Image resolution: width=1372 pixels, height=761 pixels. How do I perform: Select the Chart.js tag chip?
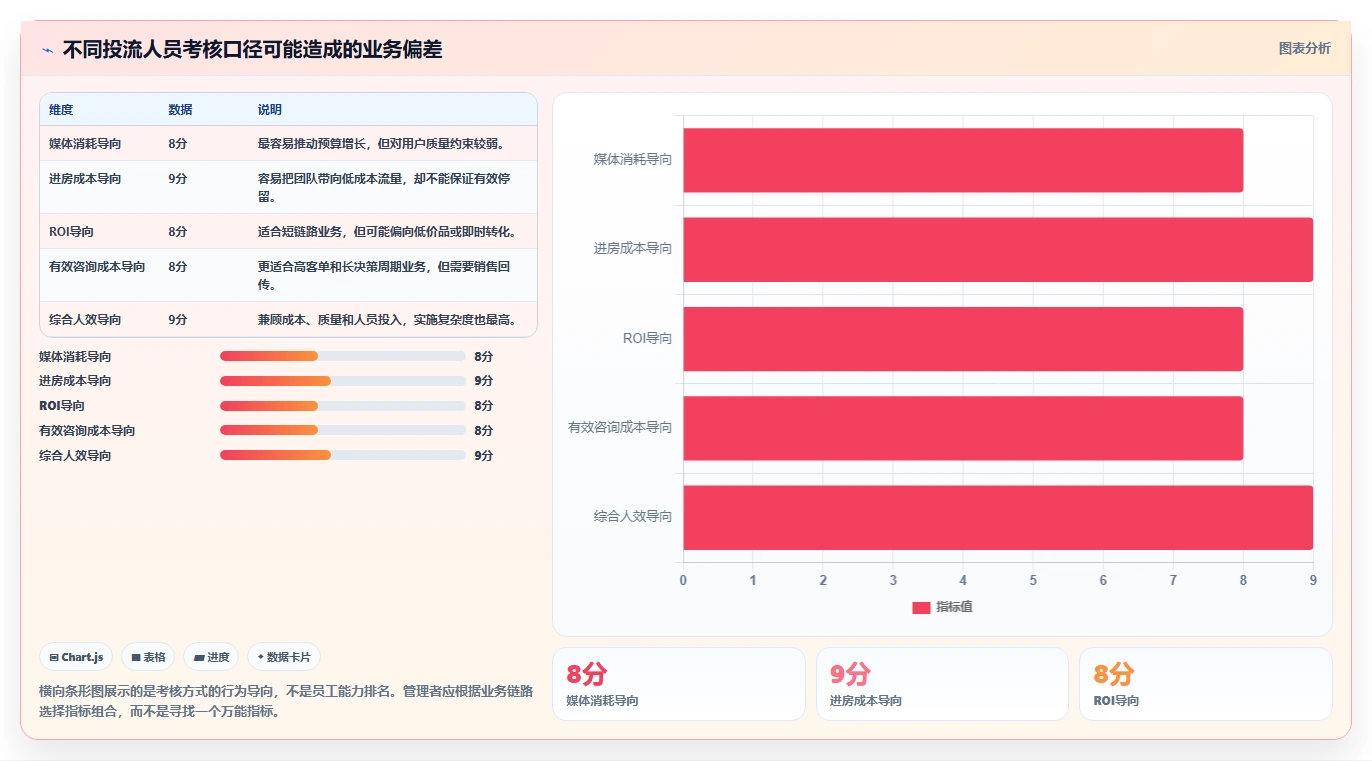76,657
